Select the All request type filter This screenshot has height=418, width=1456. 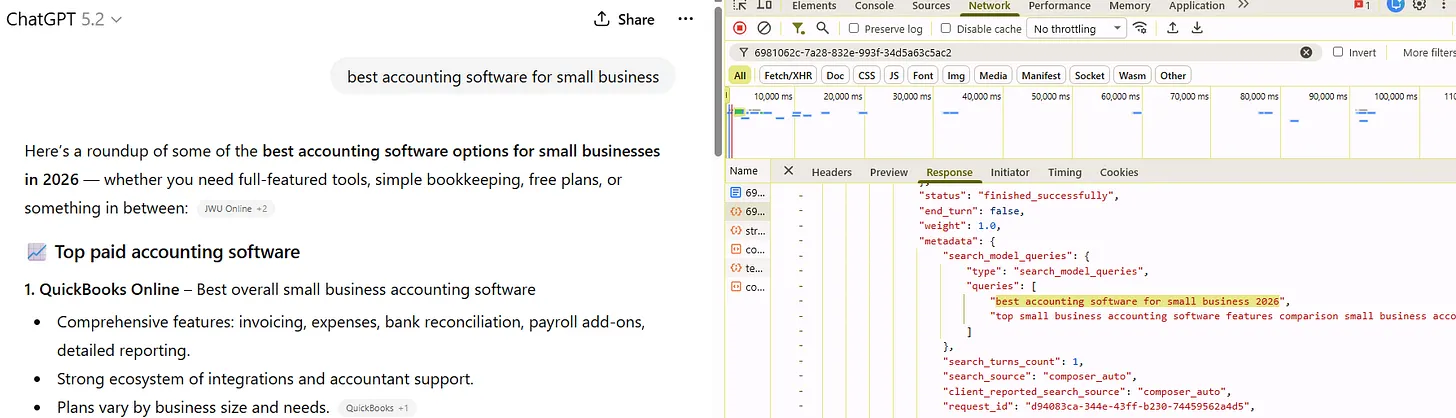point(740,75)
